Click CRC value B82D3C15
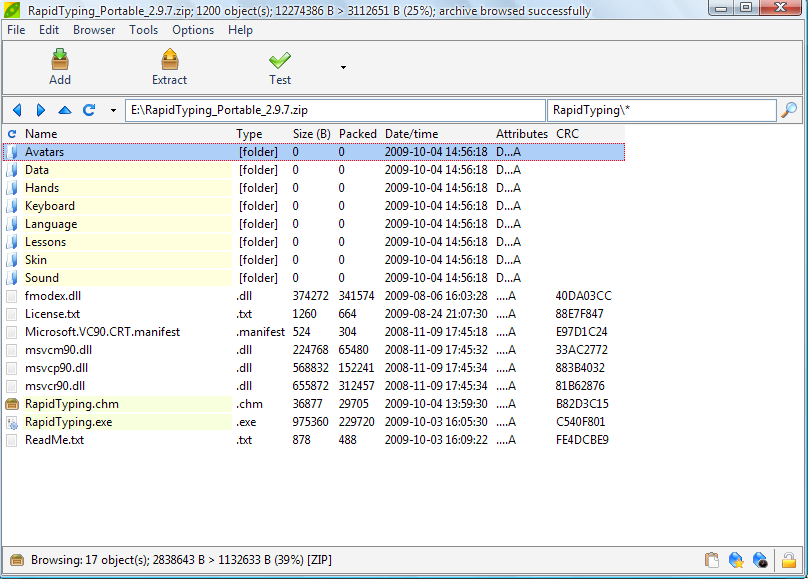The height and width of the screenshot is (579, 808). [582, 404]
